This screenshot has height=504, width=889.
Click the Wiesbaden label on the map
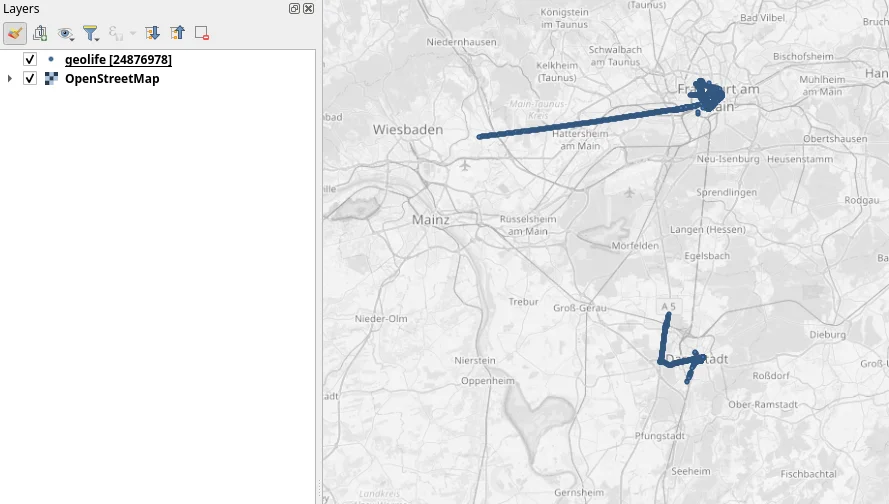click(x=407, y=130)
